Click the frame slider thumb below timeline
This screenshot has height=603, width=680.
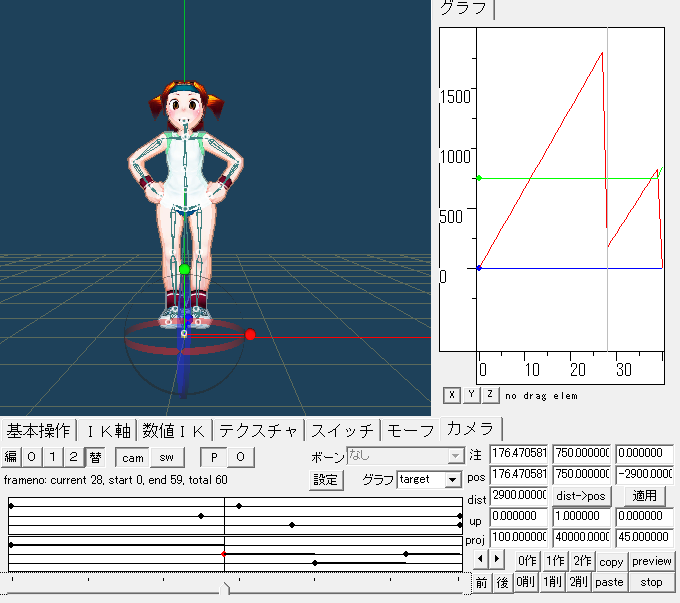coord(226,588)
